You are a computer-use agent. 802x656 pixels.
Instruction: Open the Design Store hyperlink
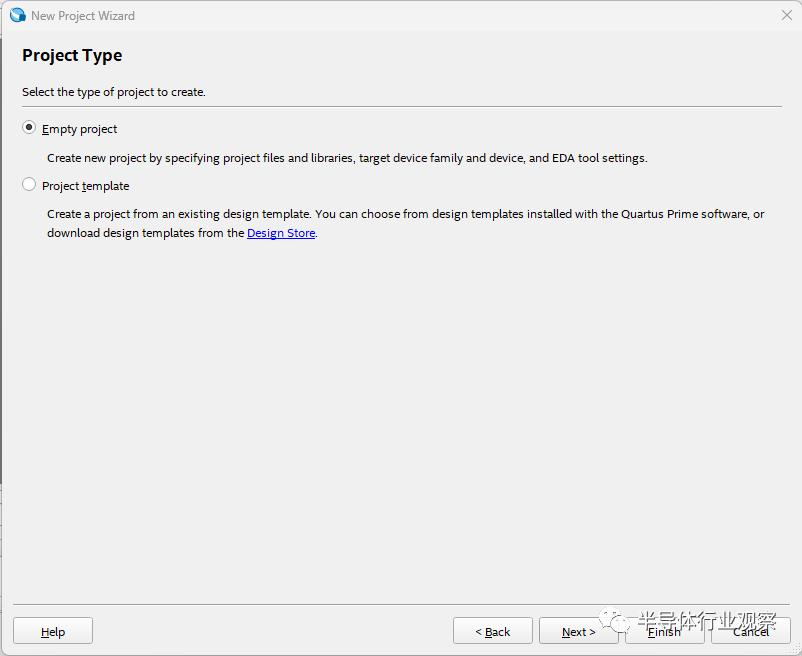pyautogui.click(x=281, y=233)
